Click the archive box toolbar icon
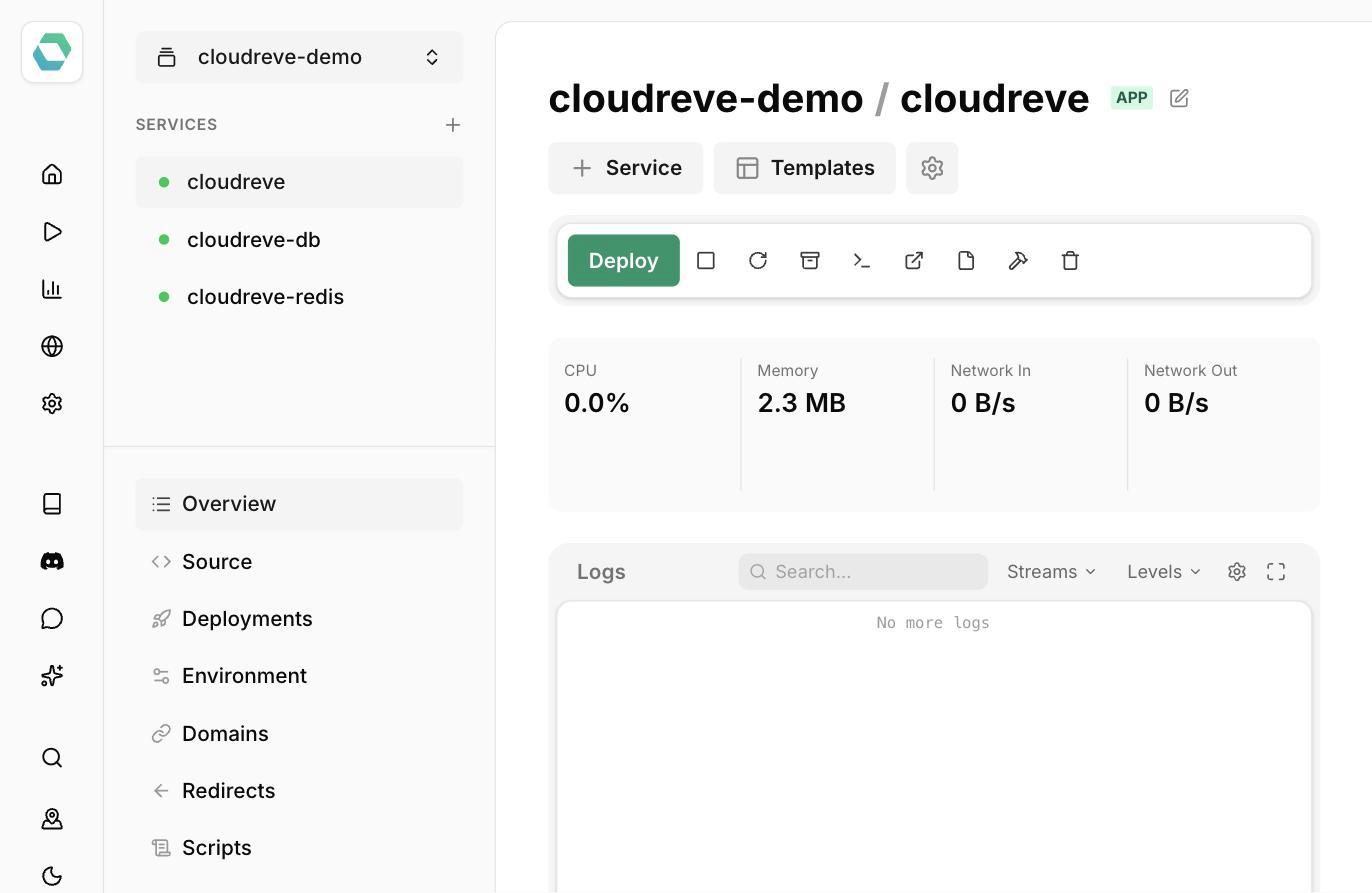This screenshot has height=893, width=1372. pos(810,261)
